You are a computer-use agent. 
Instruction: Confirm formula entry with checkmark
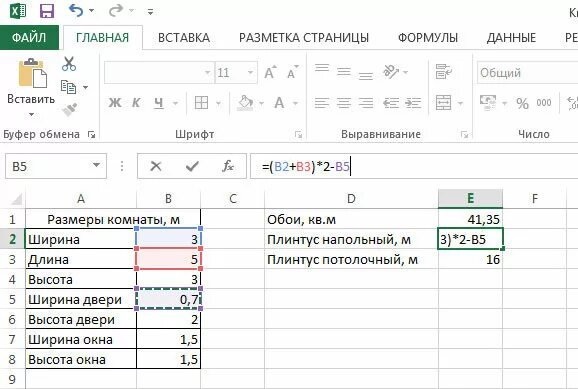[x=192, y=166]
